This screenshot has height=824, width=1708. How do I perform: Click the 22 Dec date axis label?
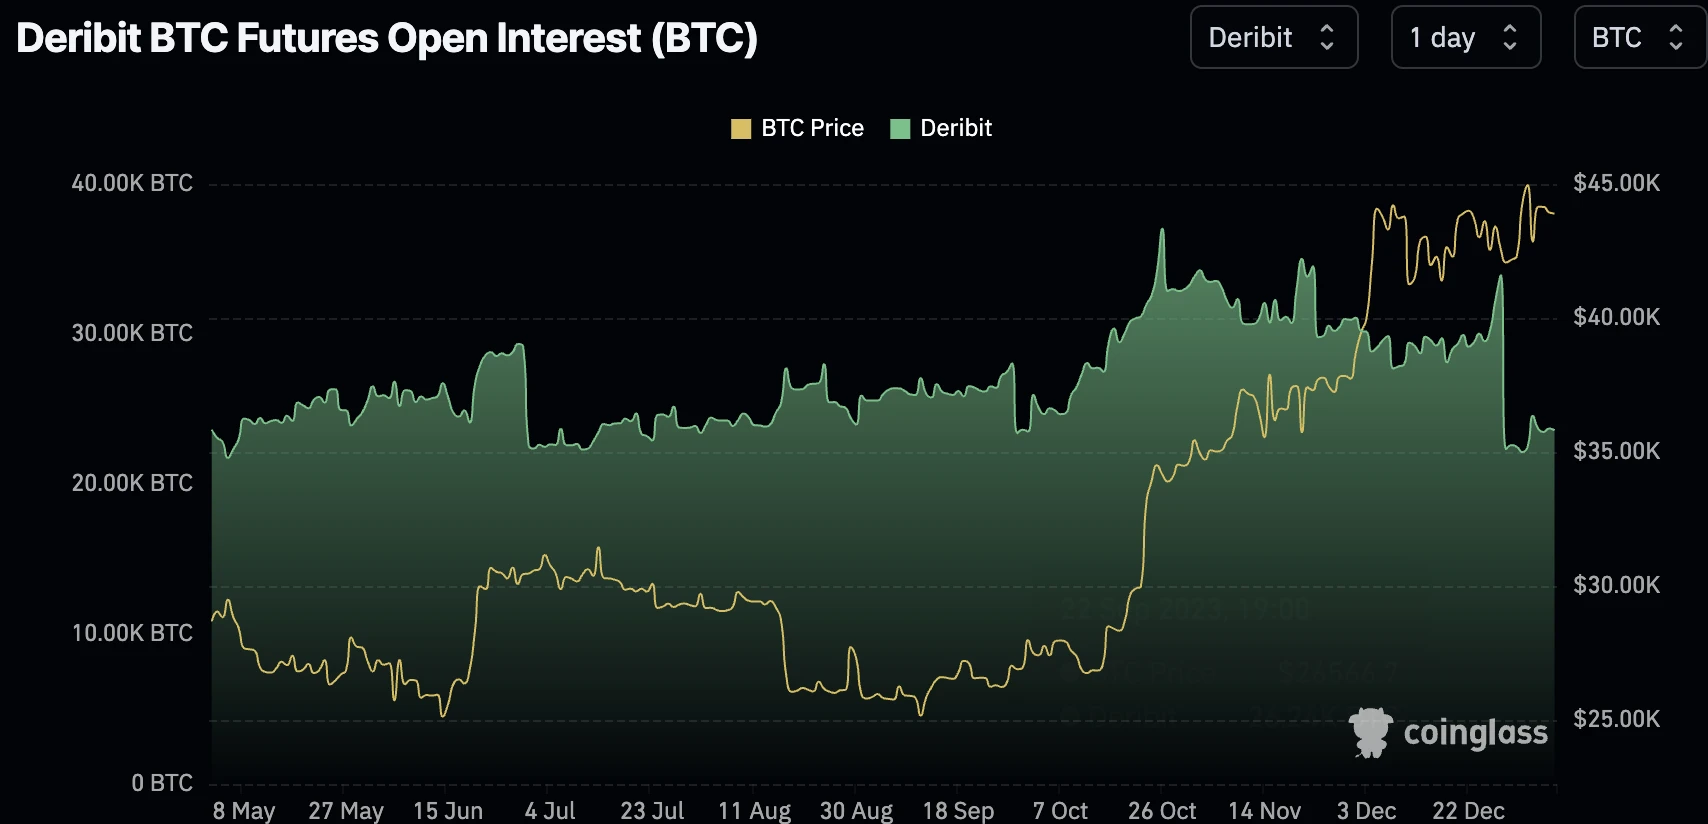coord(1468,810)
